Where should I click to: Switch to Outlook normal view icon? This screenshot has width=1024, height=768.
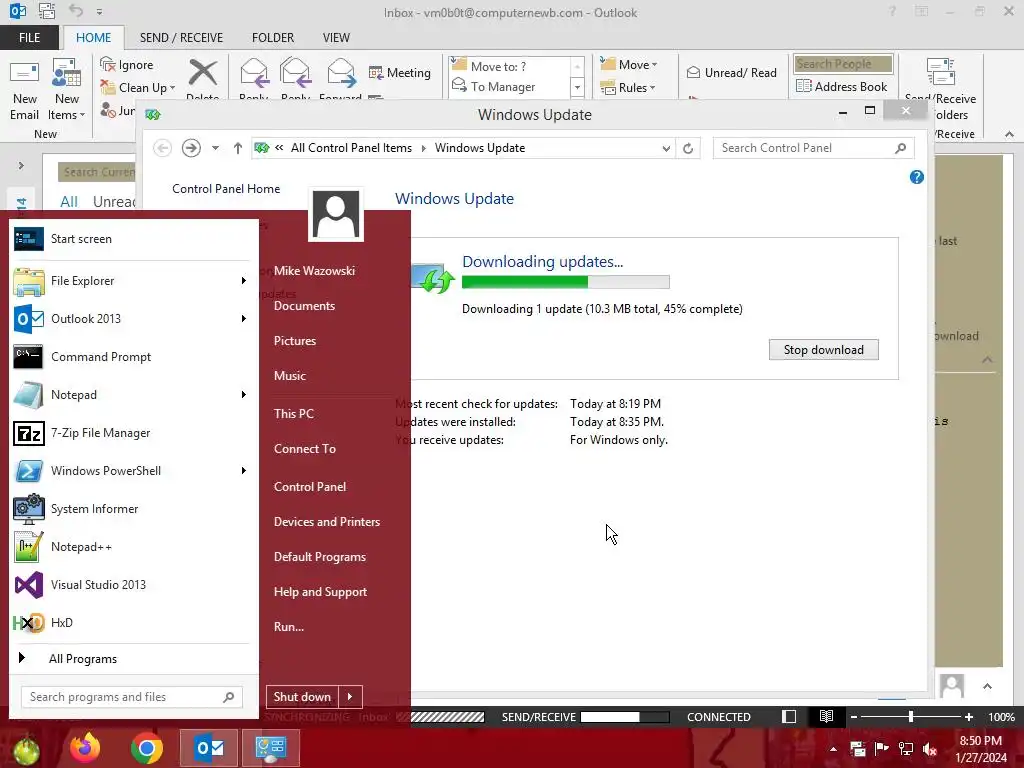coord(789,716)
